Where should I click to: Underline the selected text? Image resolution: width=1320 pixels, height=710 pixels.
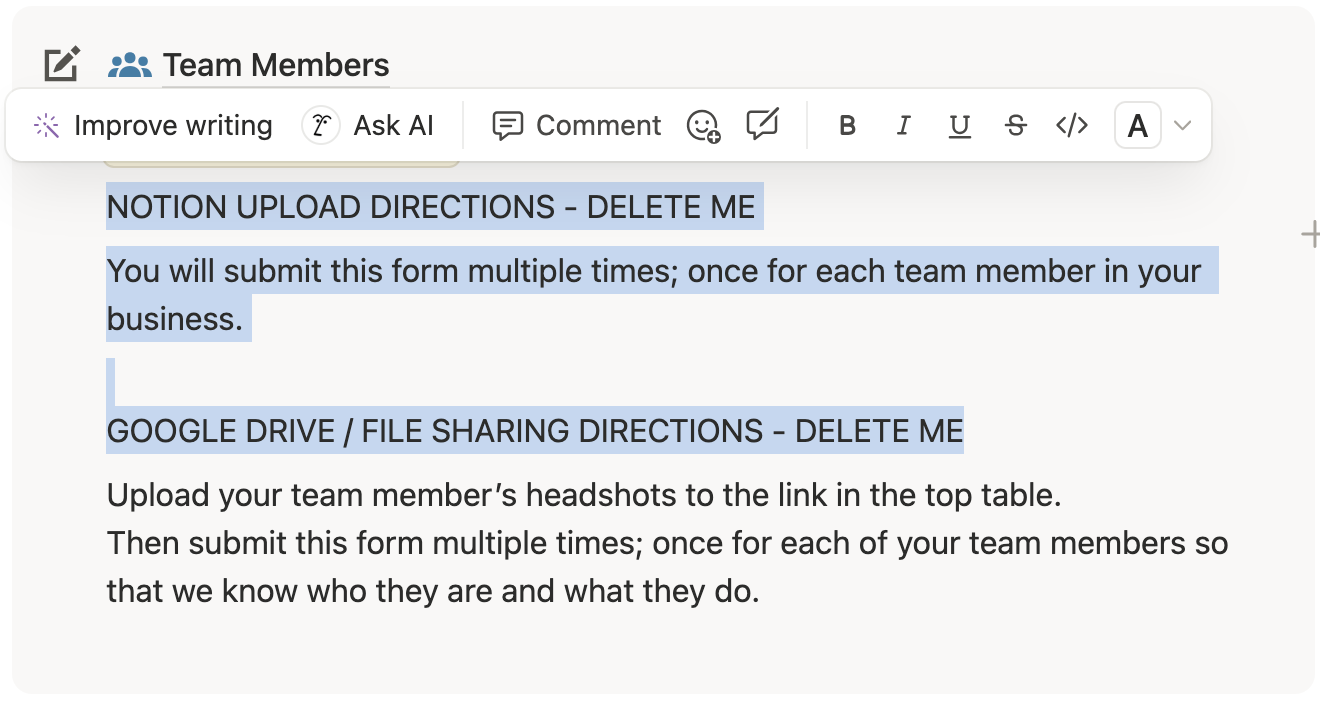pos(960,126)
